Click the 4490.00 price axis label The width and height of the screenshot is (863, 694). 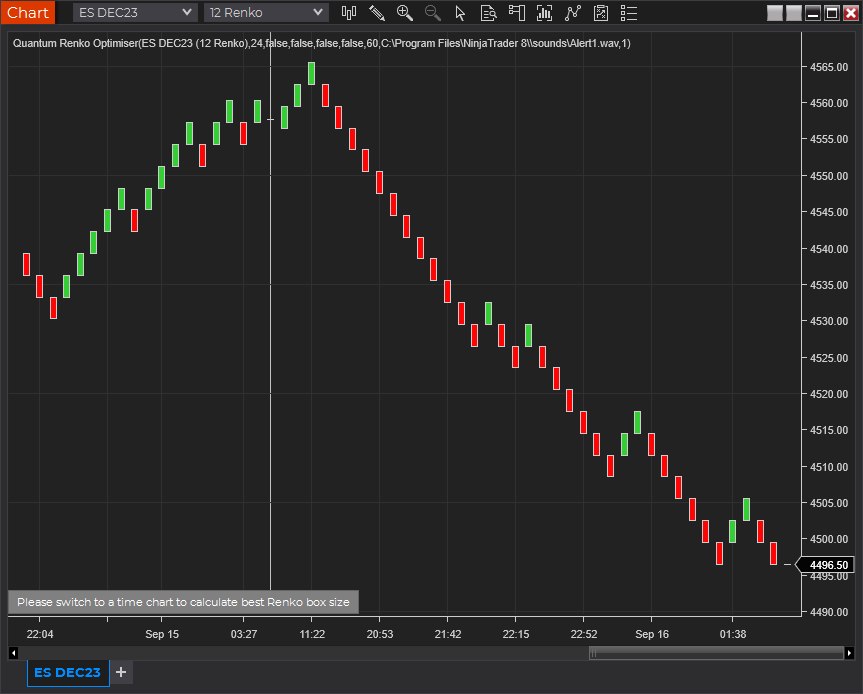click(x=829, y=612)
